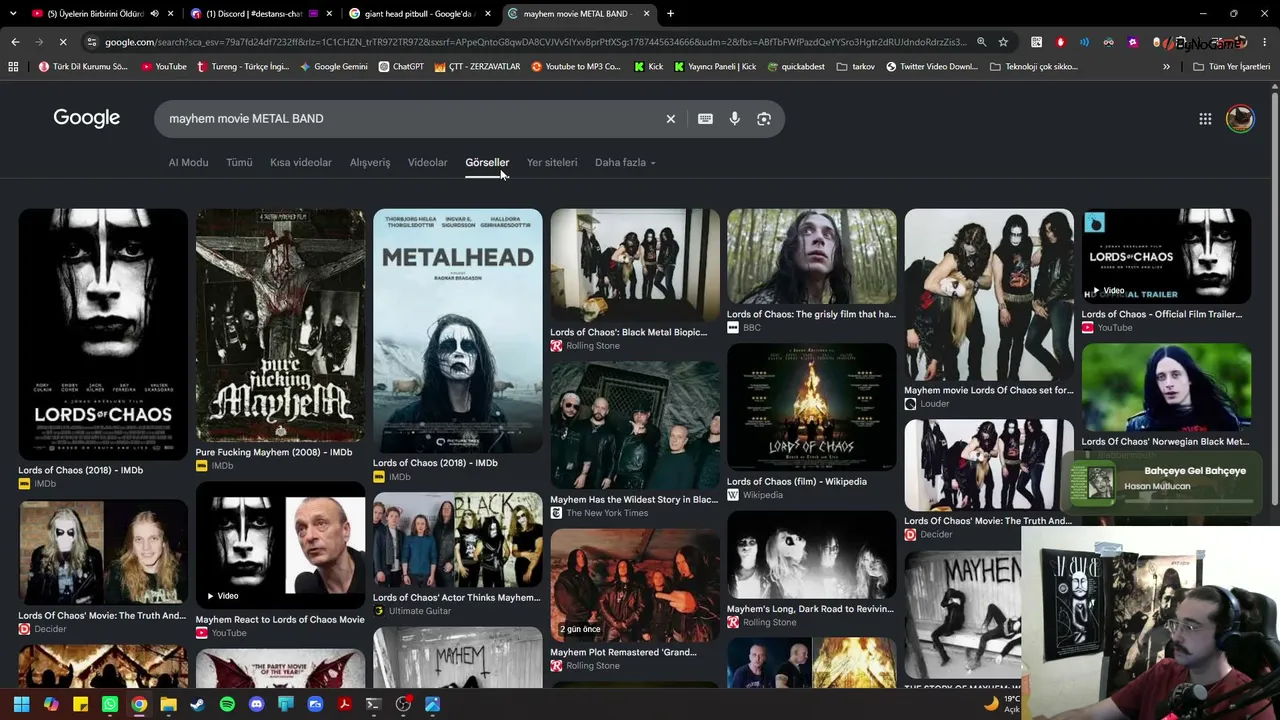
Task: Open the 'Lords of Chaos (2018)' poster thumbnail
Action: 103,334
